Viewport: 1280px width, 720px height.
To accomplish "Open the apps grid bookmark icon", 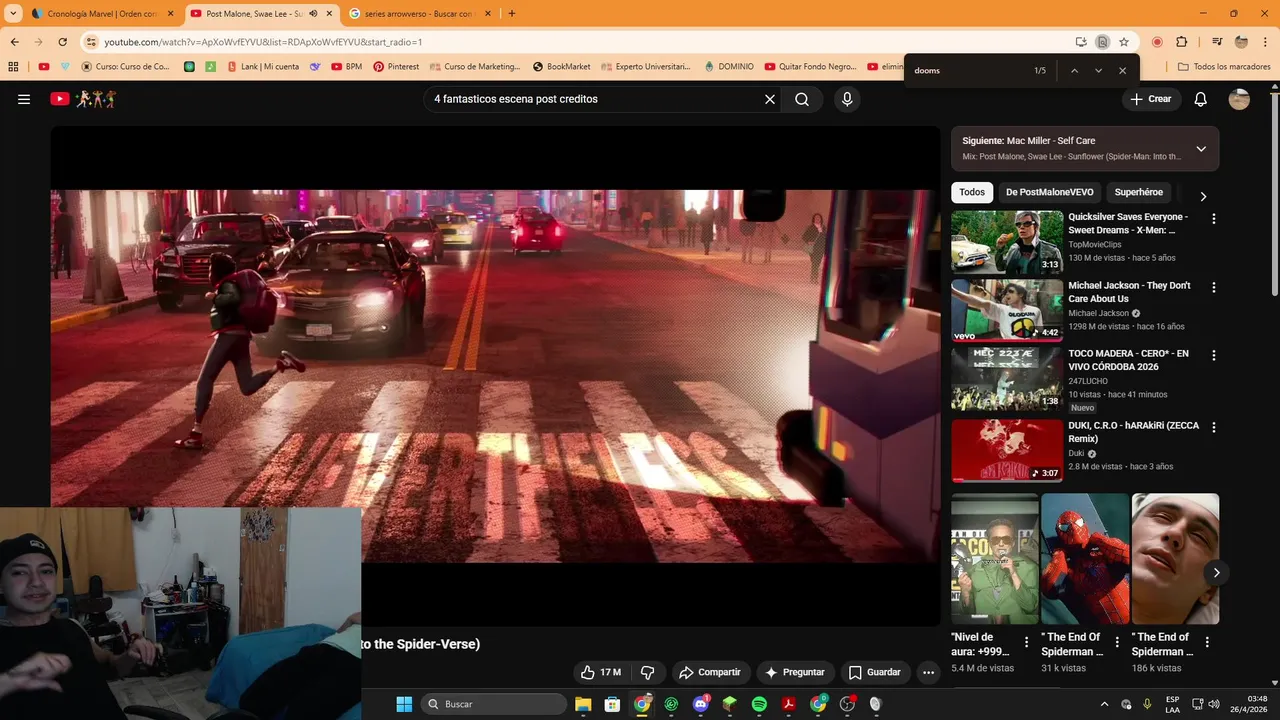I will pyautogui.click(x=13, y=67).
